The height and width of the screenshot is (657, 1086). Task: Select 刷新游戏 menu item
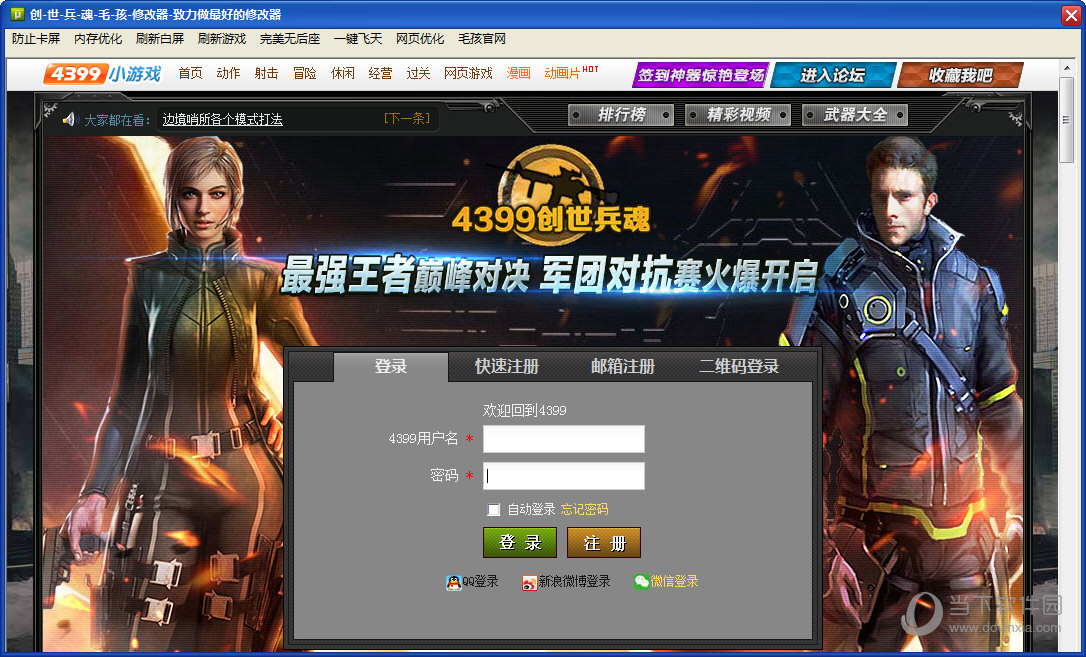[222, 39]
